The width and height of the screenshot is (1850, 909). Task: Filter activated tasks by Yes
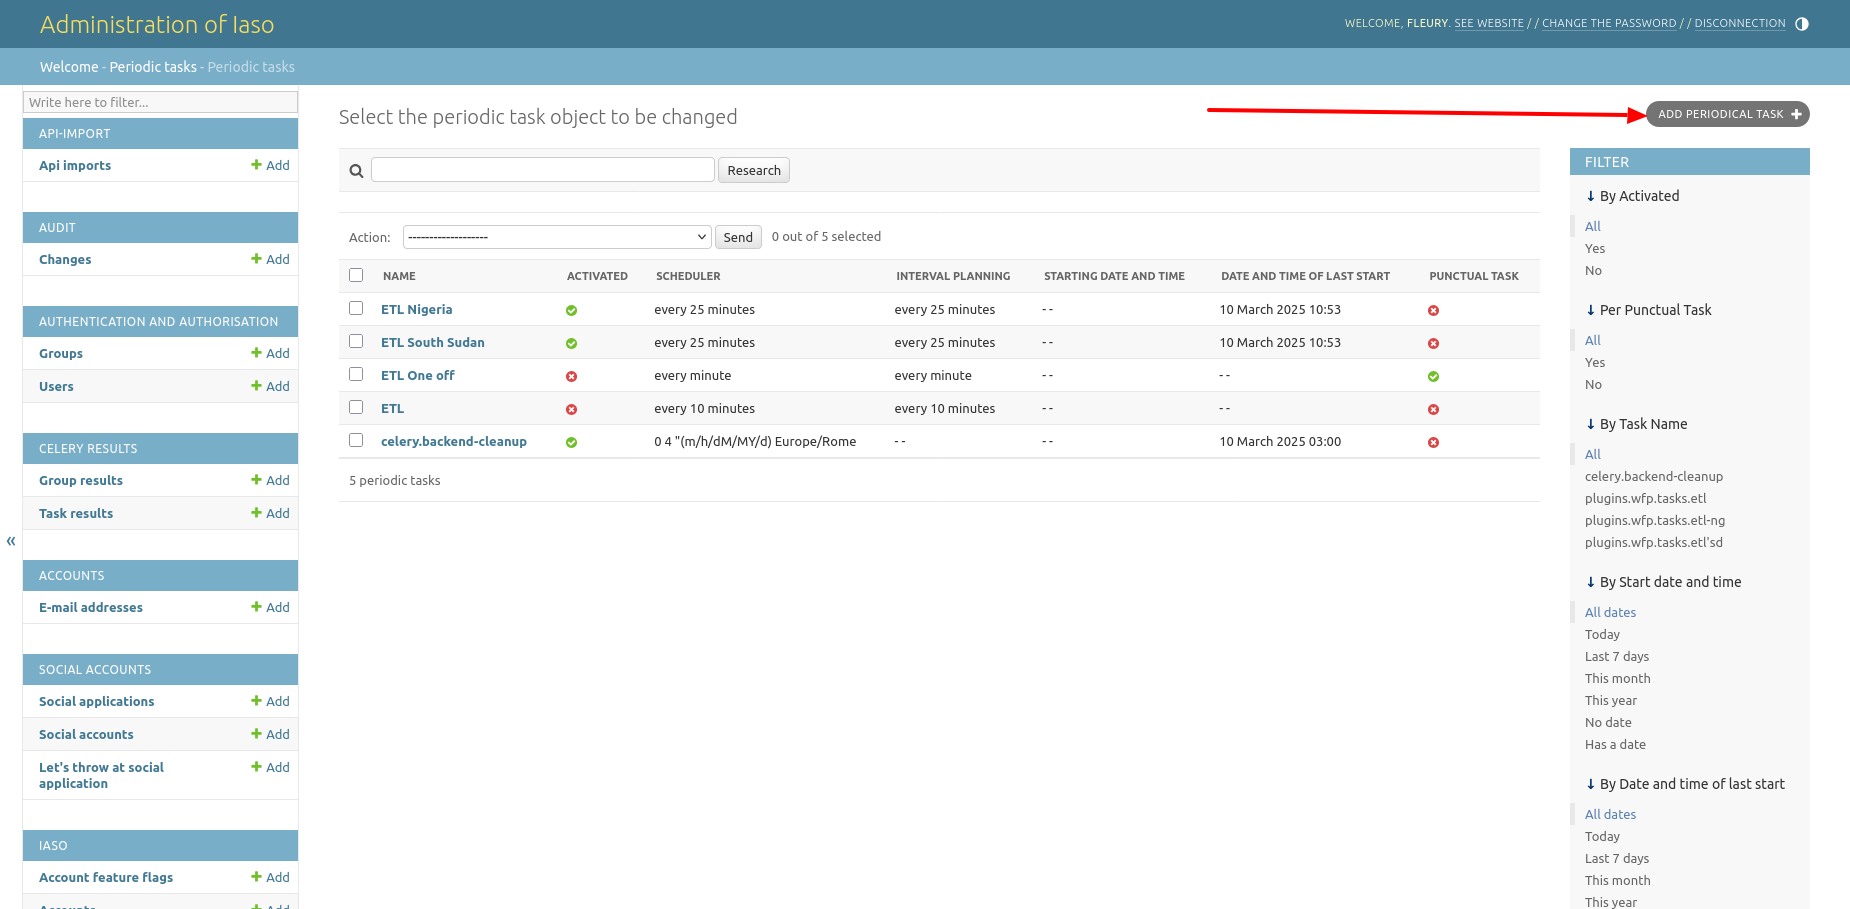[1595, 249]
